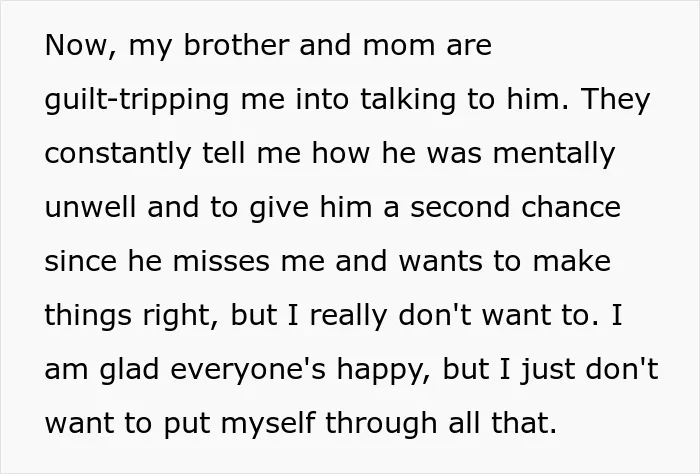Screen dimensions: 700x474
Task: Click the word "glad"
Action: click(129, 370)
